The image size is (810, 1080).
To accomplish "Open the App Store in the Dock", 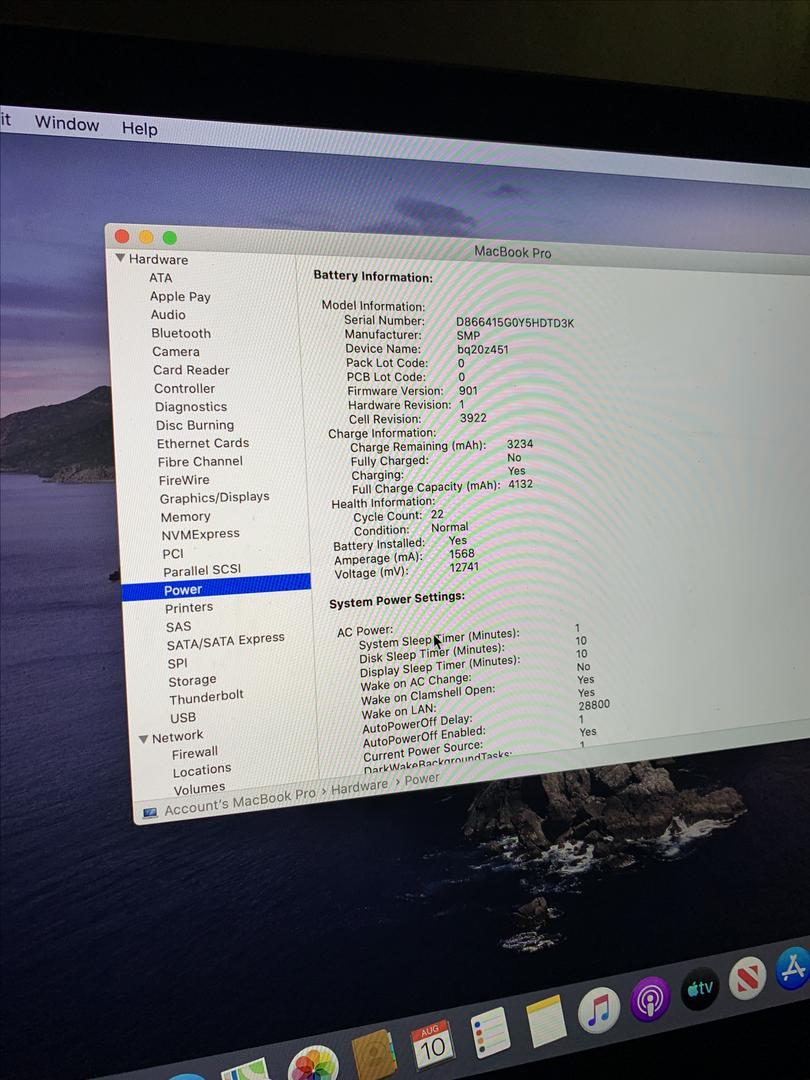I will tap(793, 968).
